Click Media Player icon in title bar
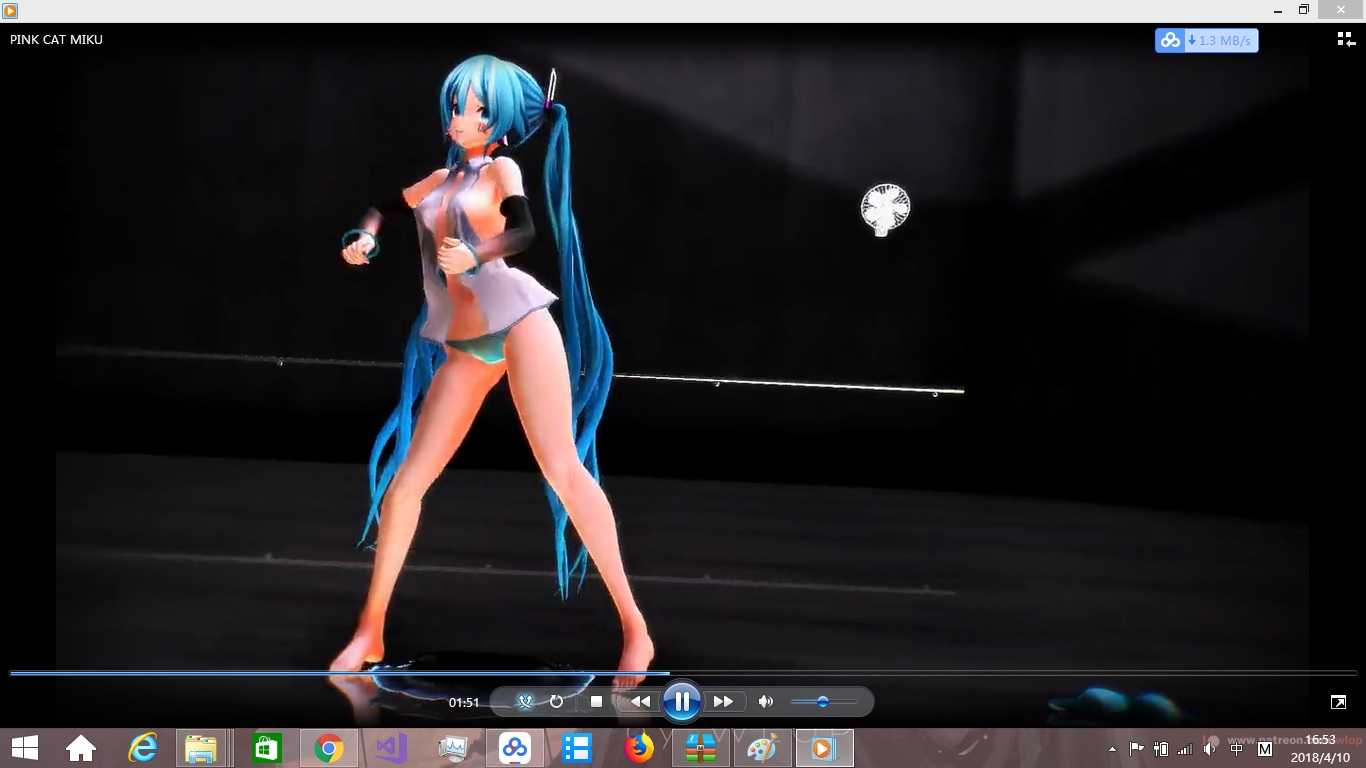Viewport: 1366px width, 768px height. 10,10
